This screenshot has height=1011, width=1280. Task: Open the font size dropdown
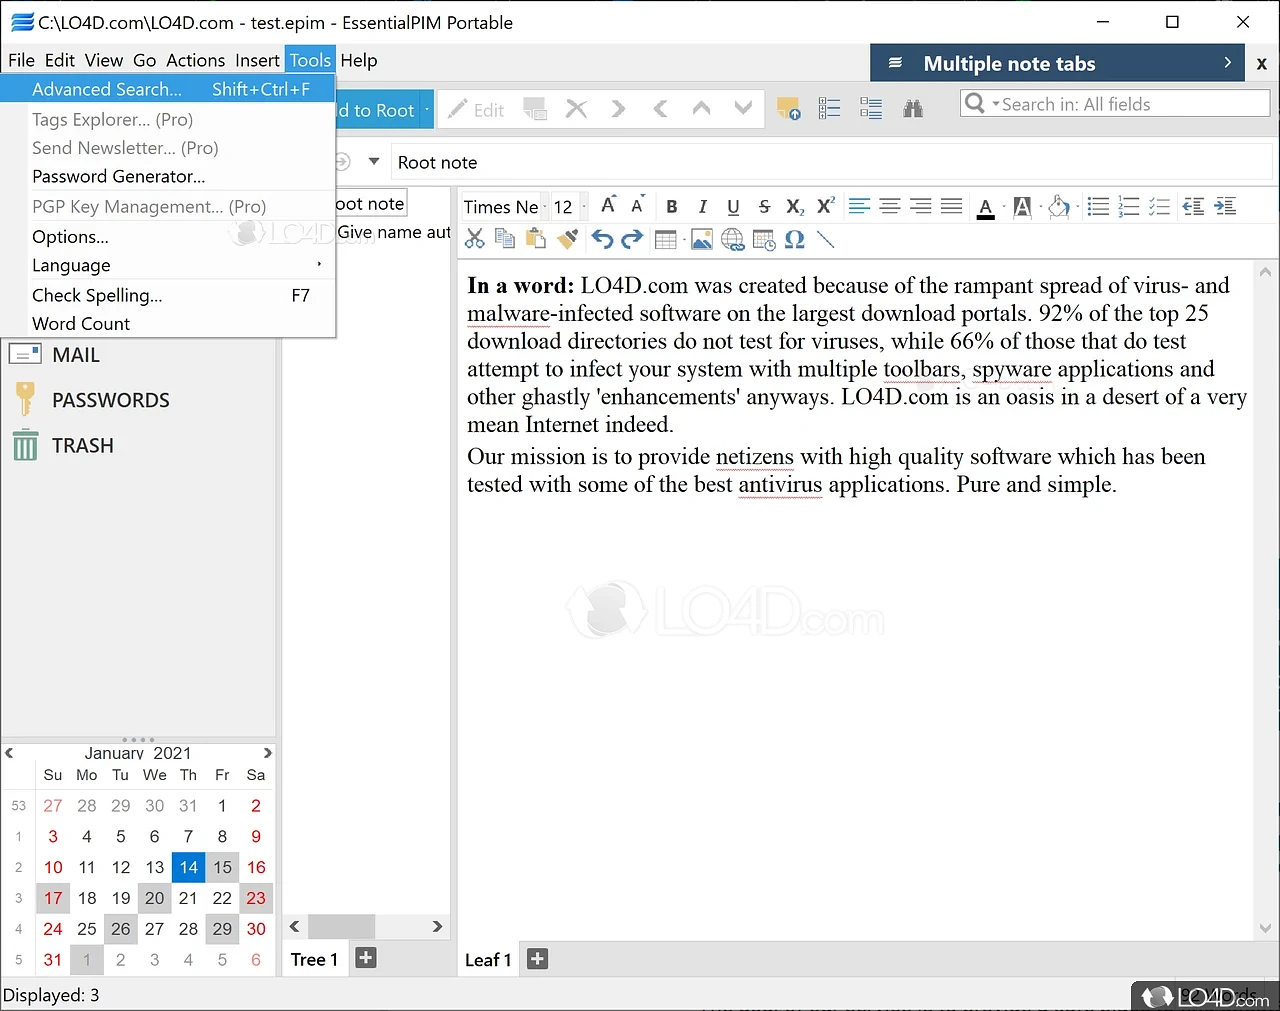pos(584,207)
